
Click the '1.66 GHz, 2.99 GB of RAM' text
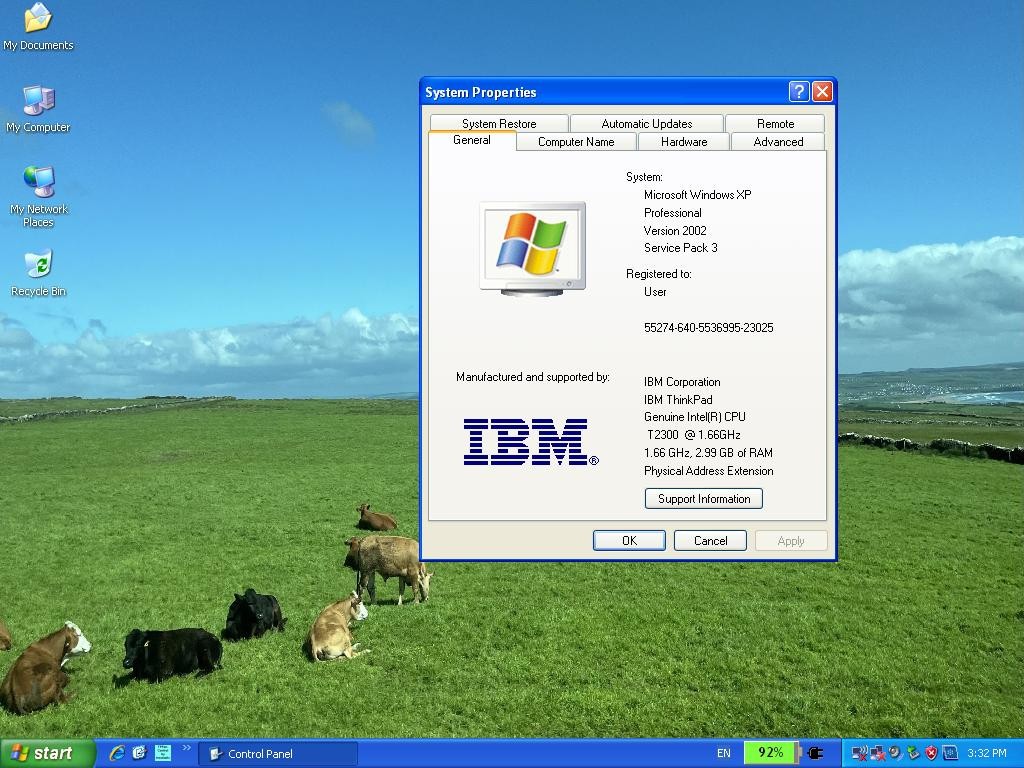pos(708,453)
